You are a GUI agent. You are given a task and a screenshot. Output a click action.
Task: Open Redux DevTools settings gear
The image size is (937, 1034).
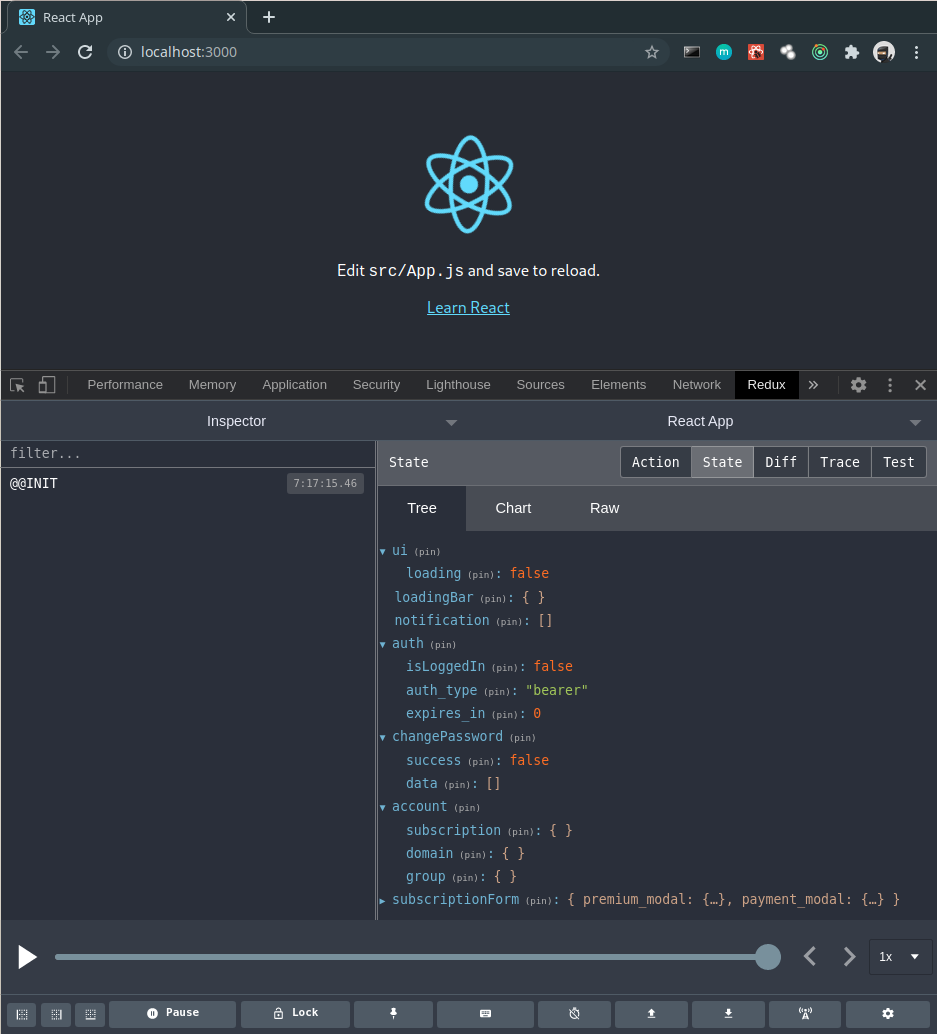(888, 1014)
